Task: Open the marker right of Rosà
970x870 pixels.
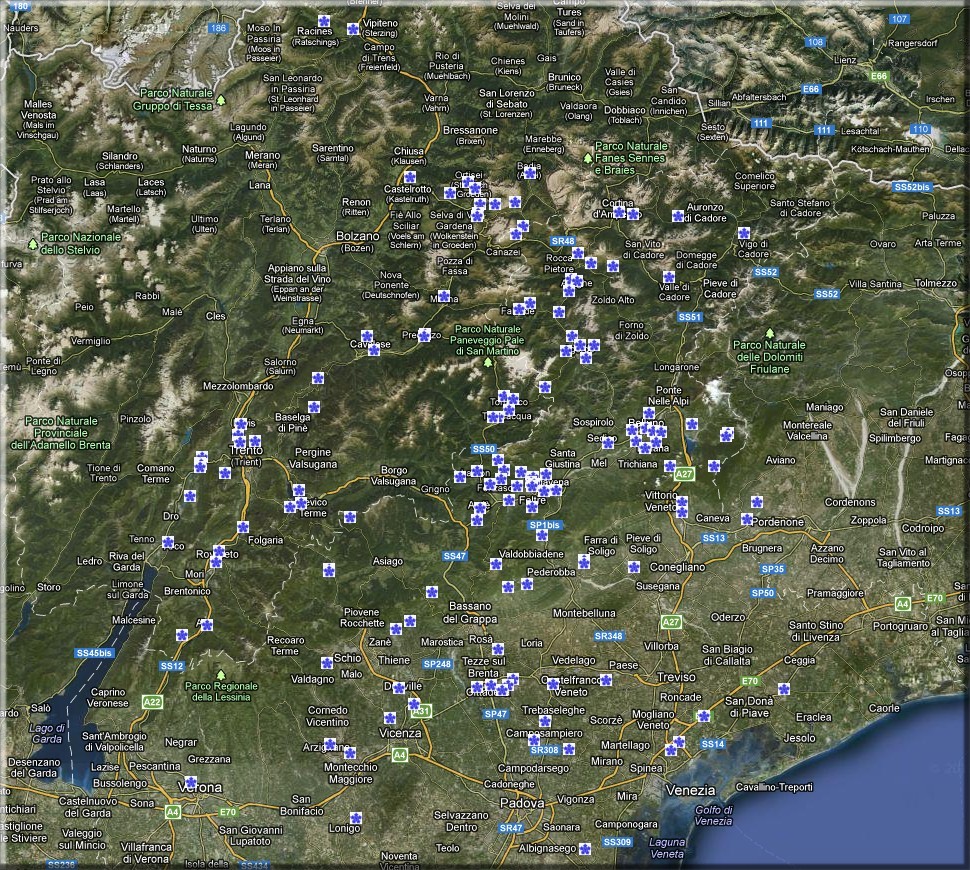Action: [498, 648]
